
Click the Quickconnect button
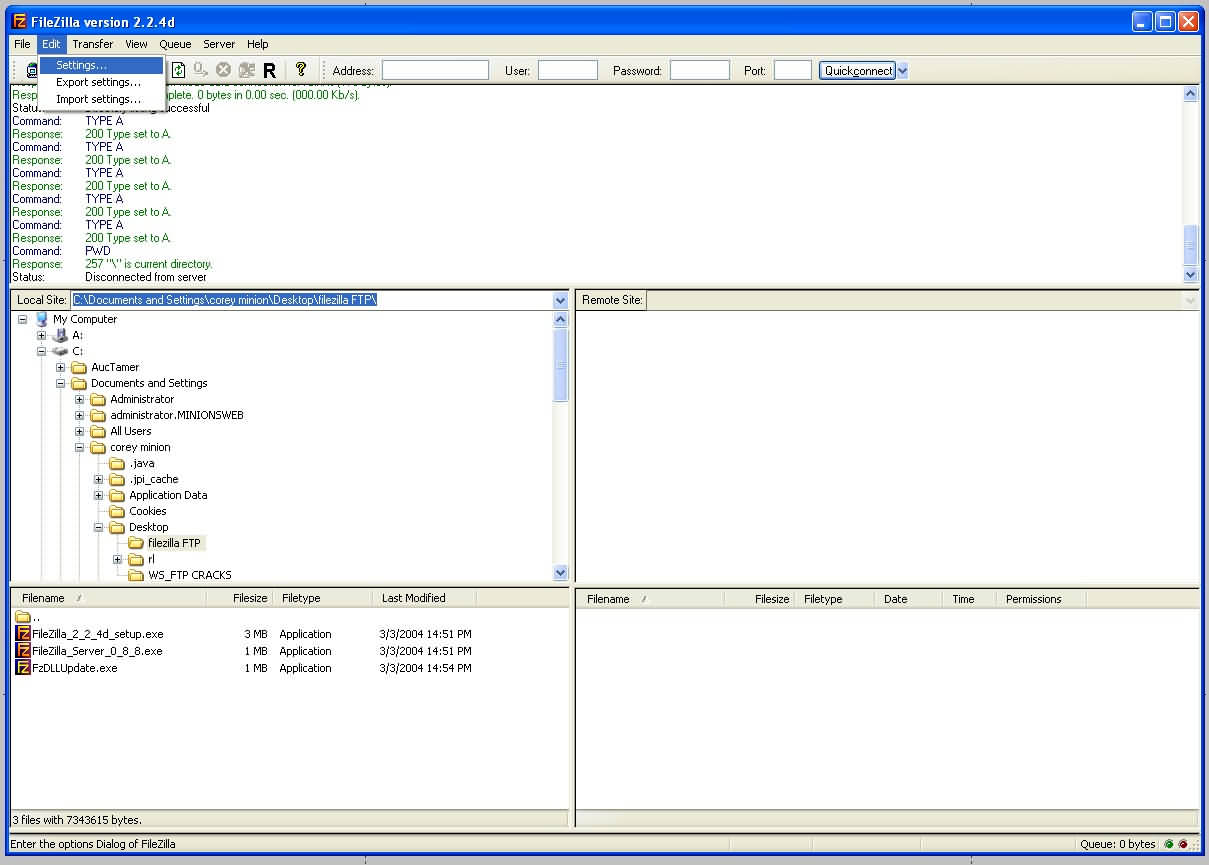[858, 70]
